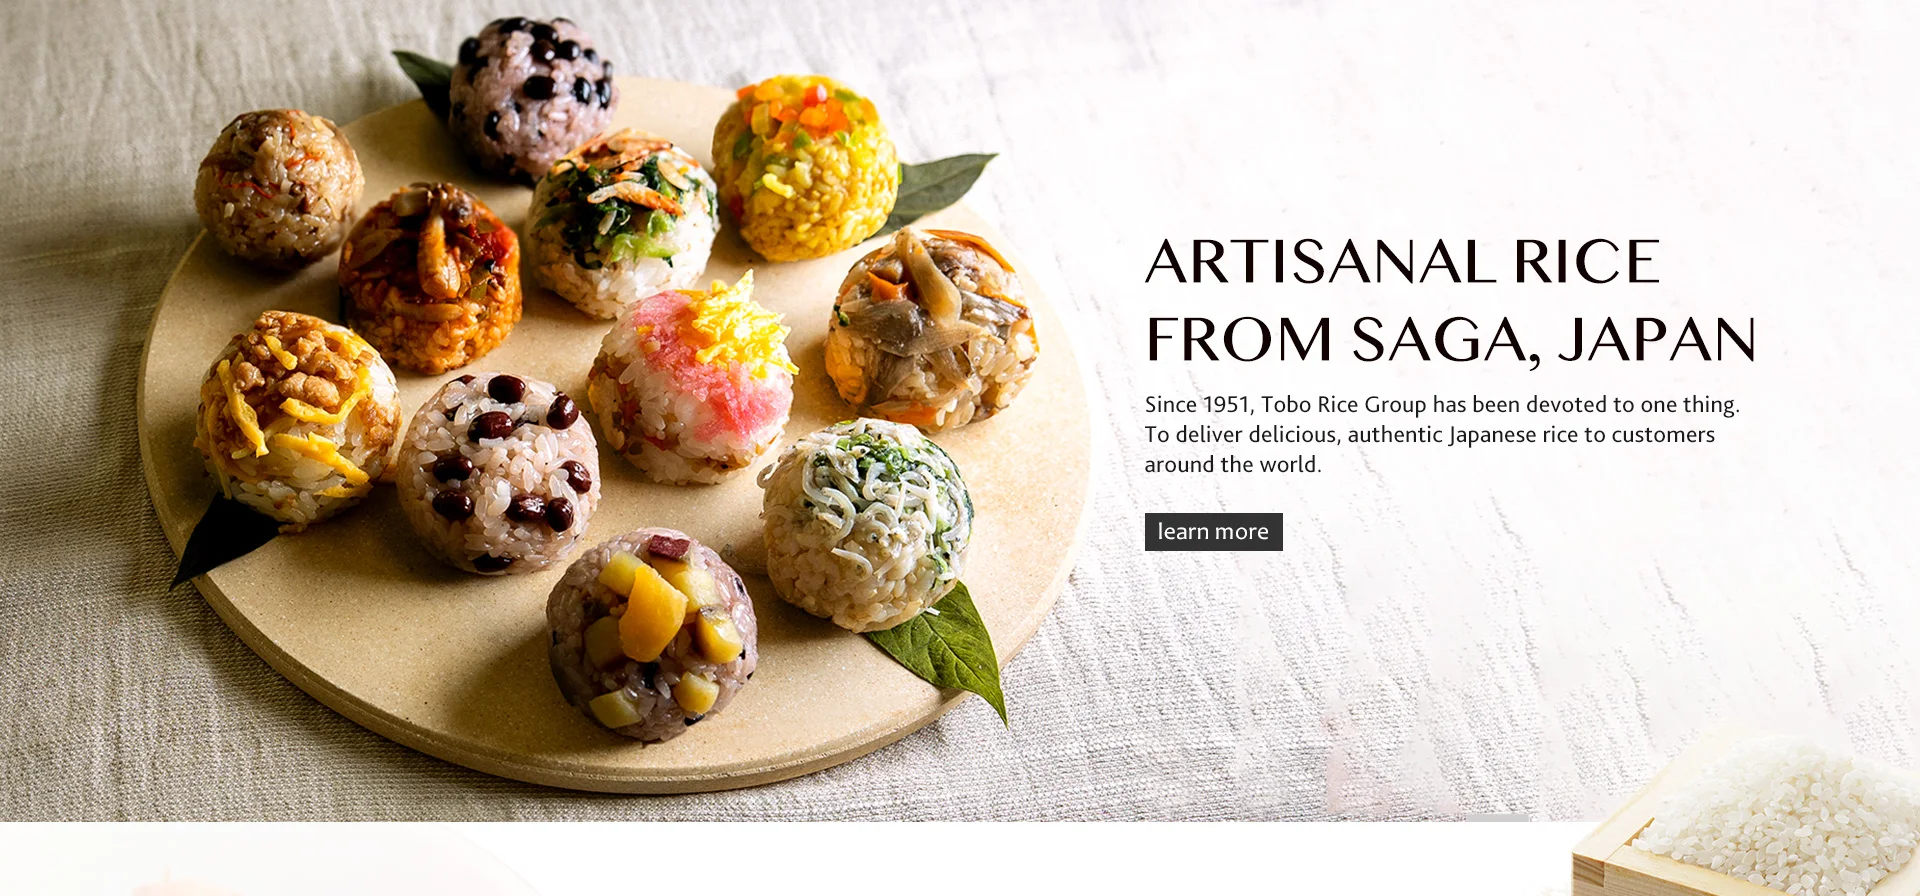The height and width of the screenshot is (896, 1920).
Task: Select the yellow rice ball with red peppers
Action: 805,167
